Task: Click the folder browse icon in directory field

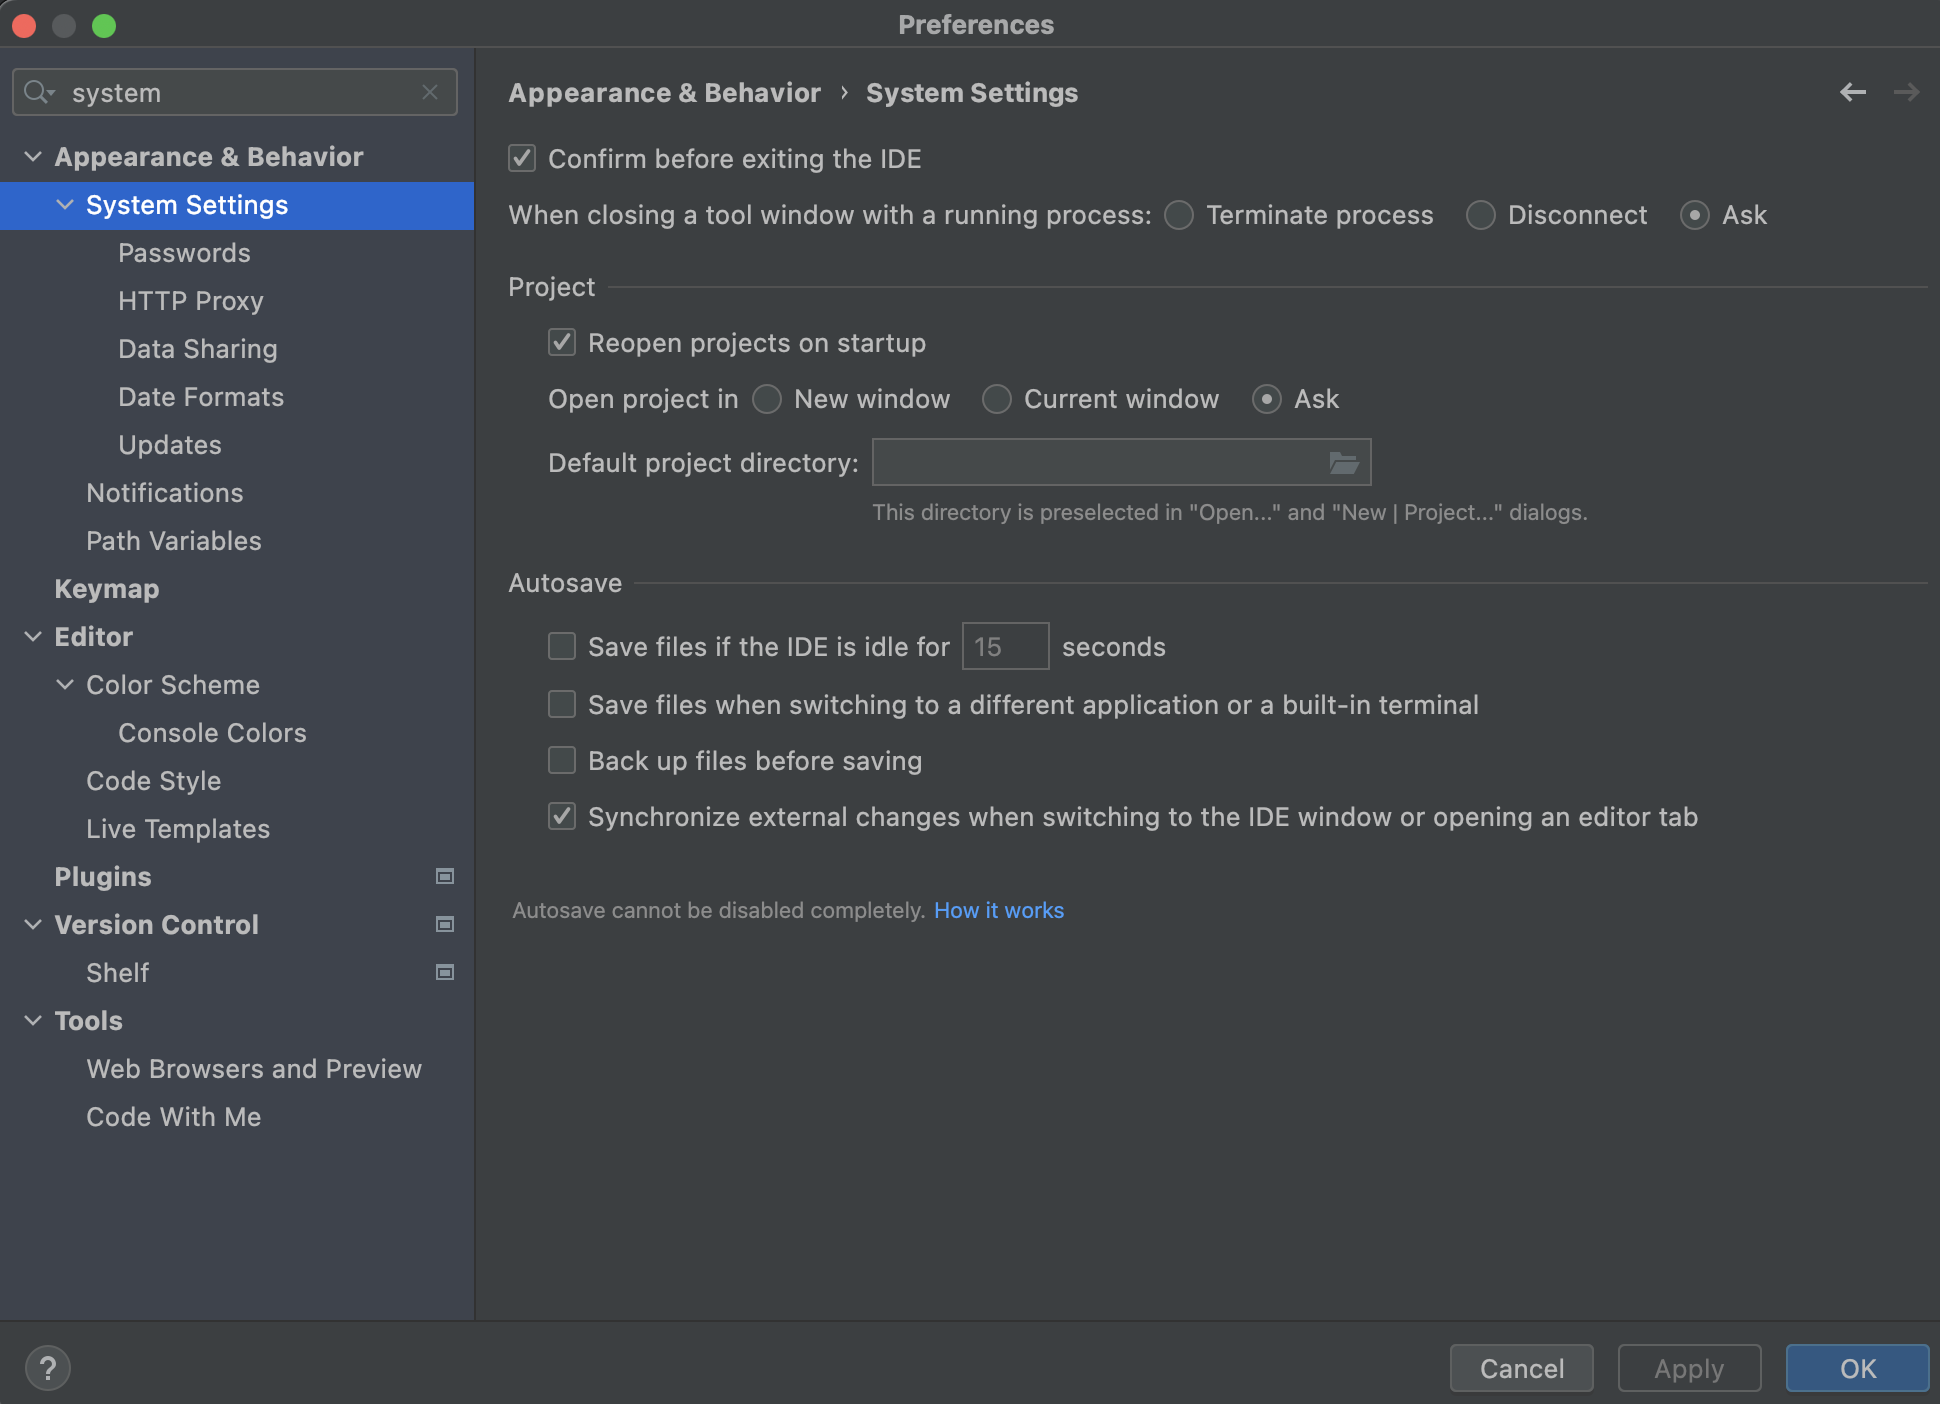Action: (1343, 463)
